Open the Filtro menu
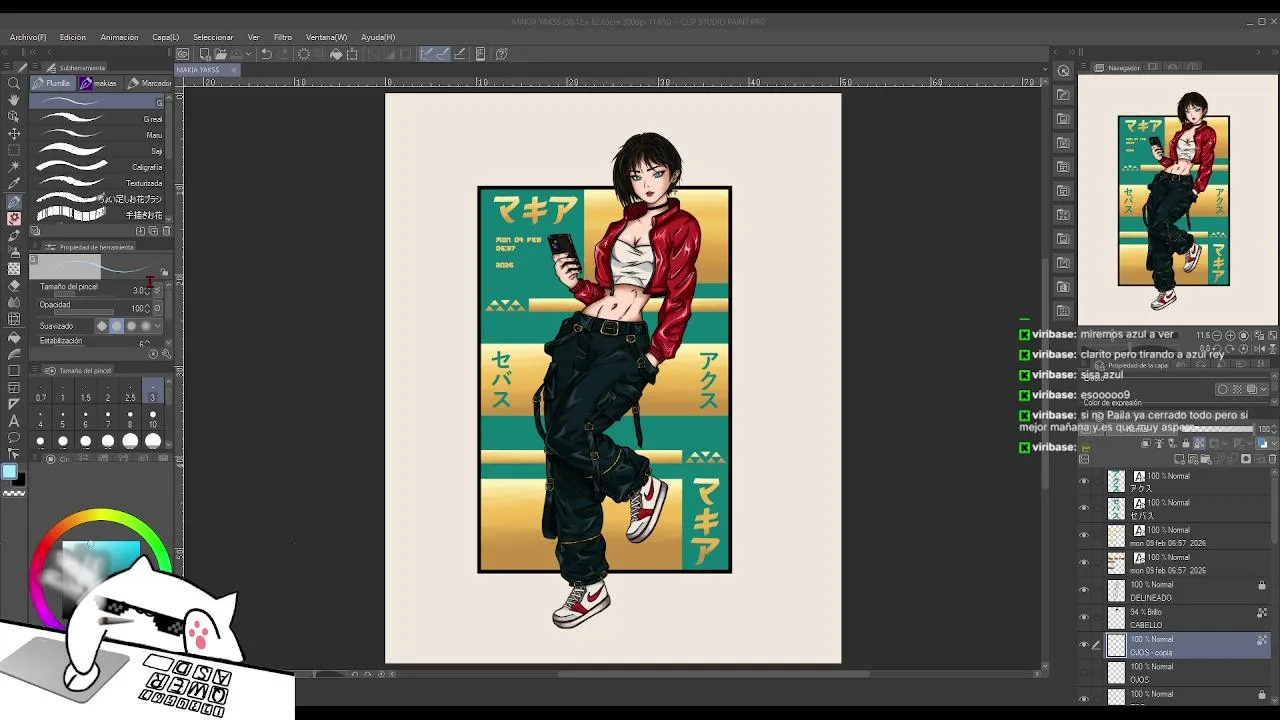Viewport: 1280px width, 720px height. click(x=283, y=37)
